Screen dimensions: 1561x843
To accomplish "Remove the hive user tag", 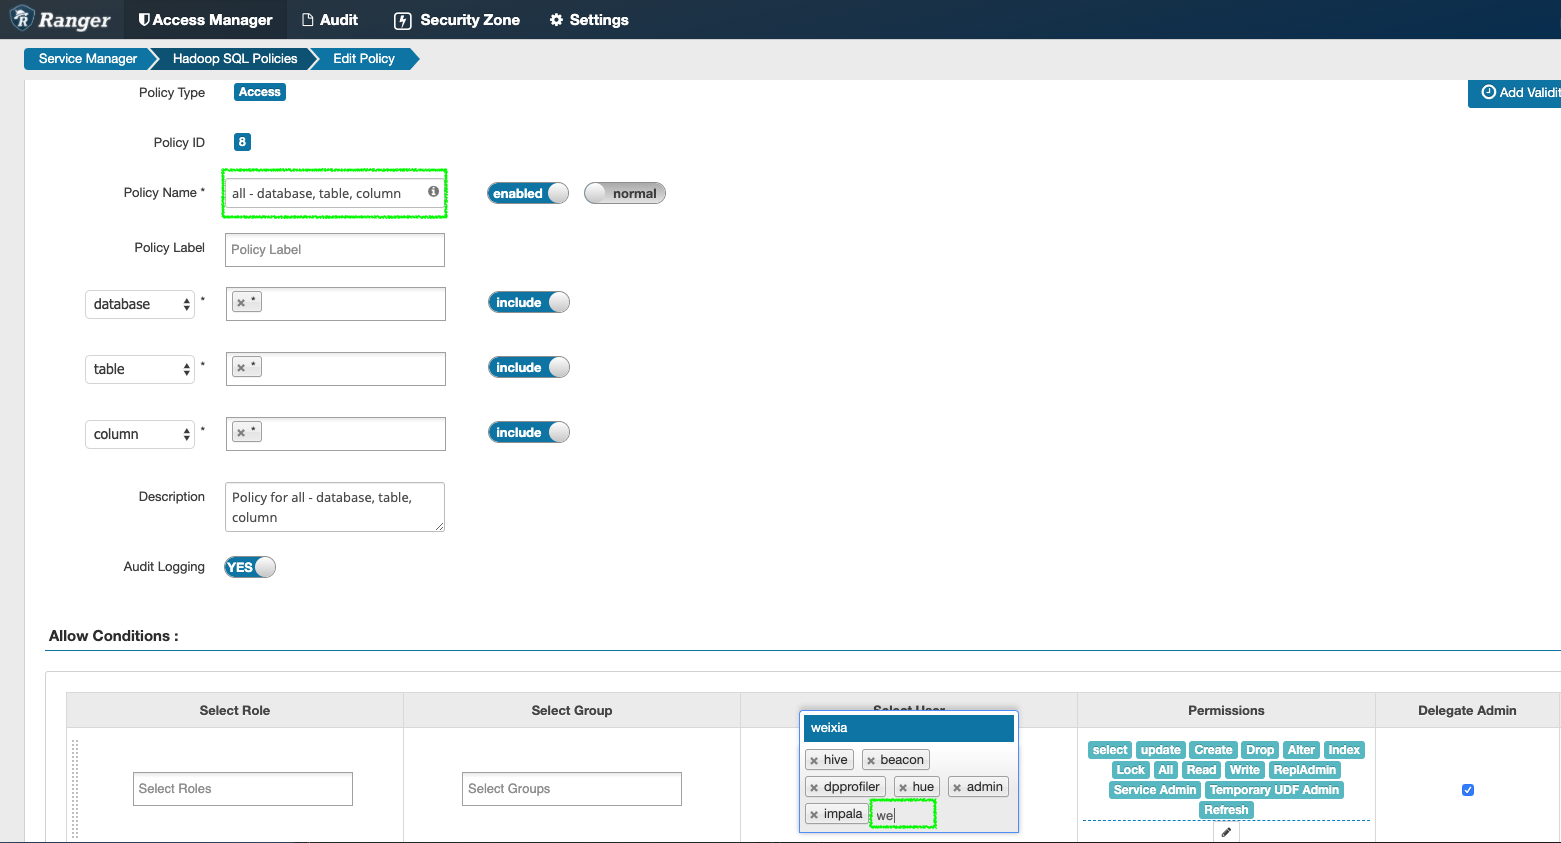I will (x=814, y=761).
